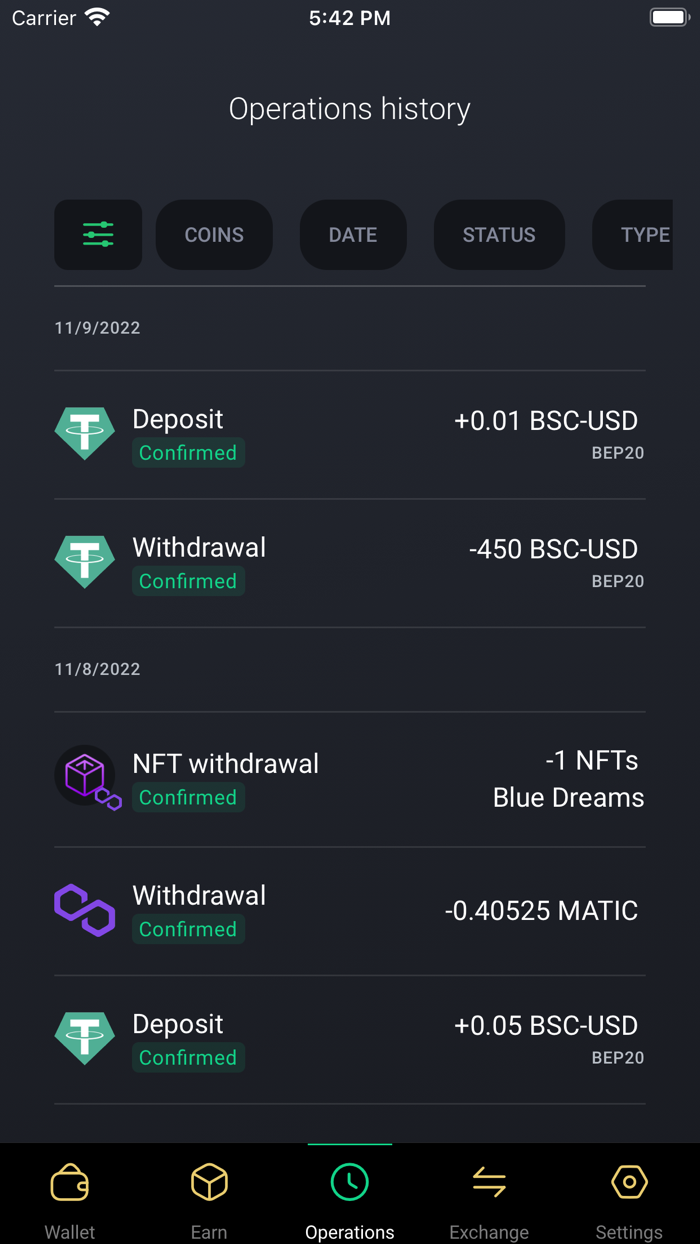Click the Operations clock icon

click(x=349, y=1181)
